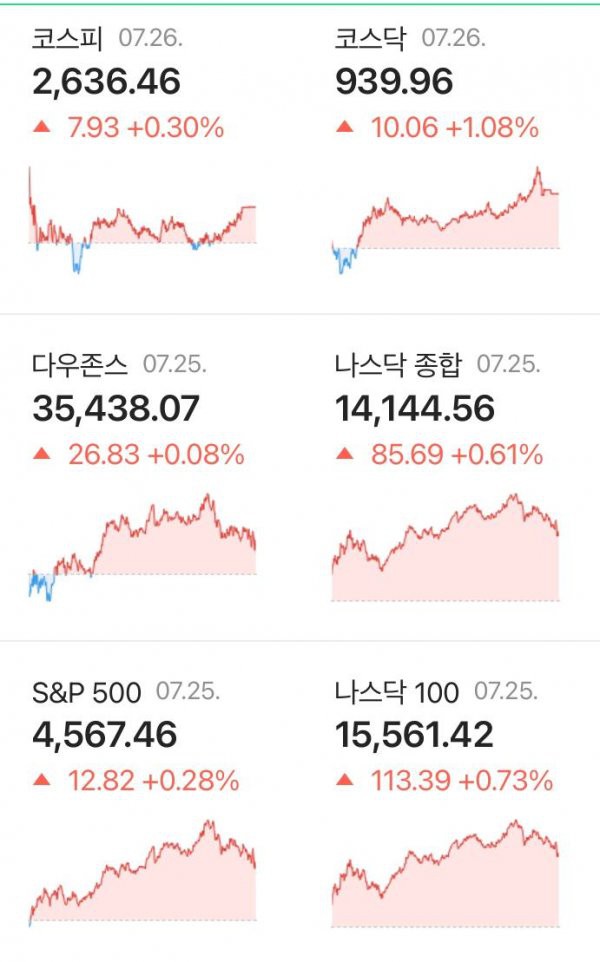Select the 나스닥 종합 intraday chart
The height and width of the screenshot is (962, 600).
[445, 547]
